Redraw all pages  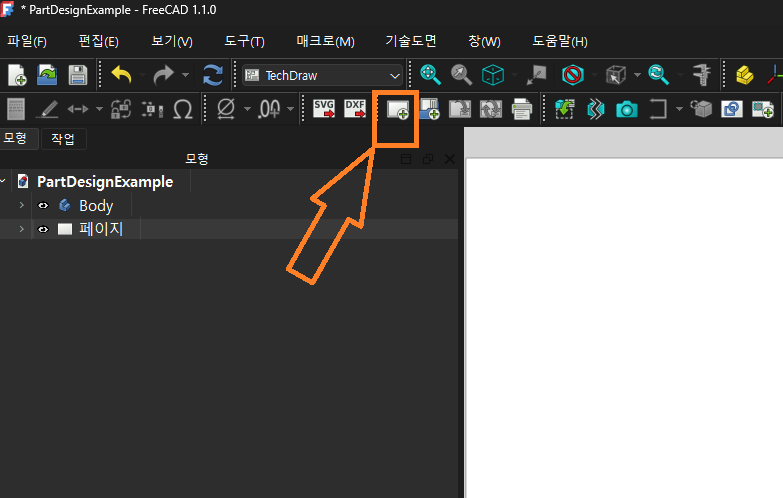tap(491, 109)
